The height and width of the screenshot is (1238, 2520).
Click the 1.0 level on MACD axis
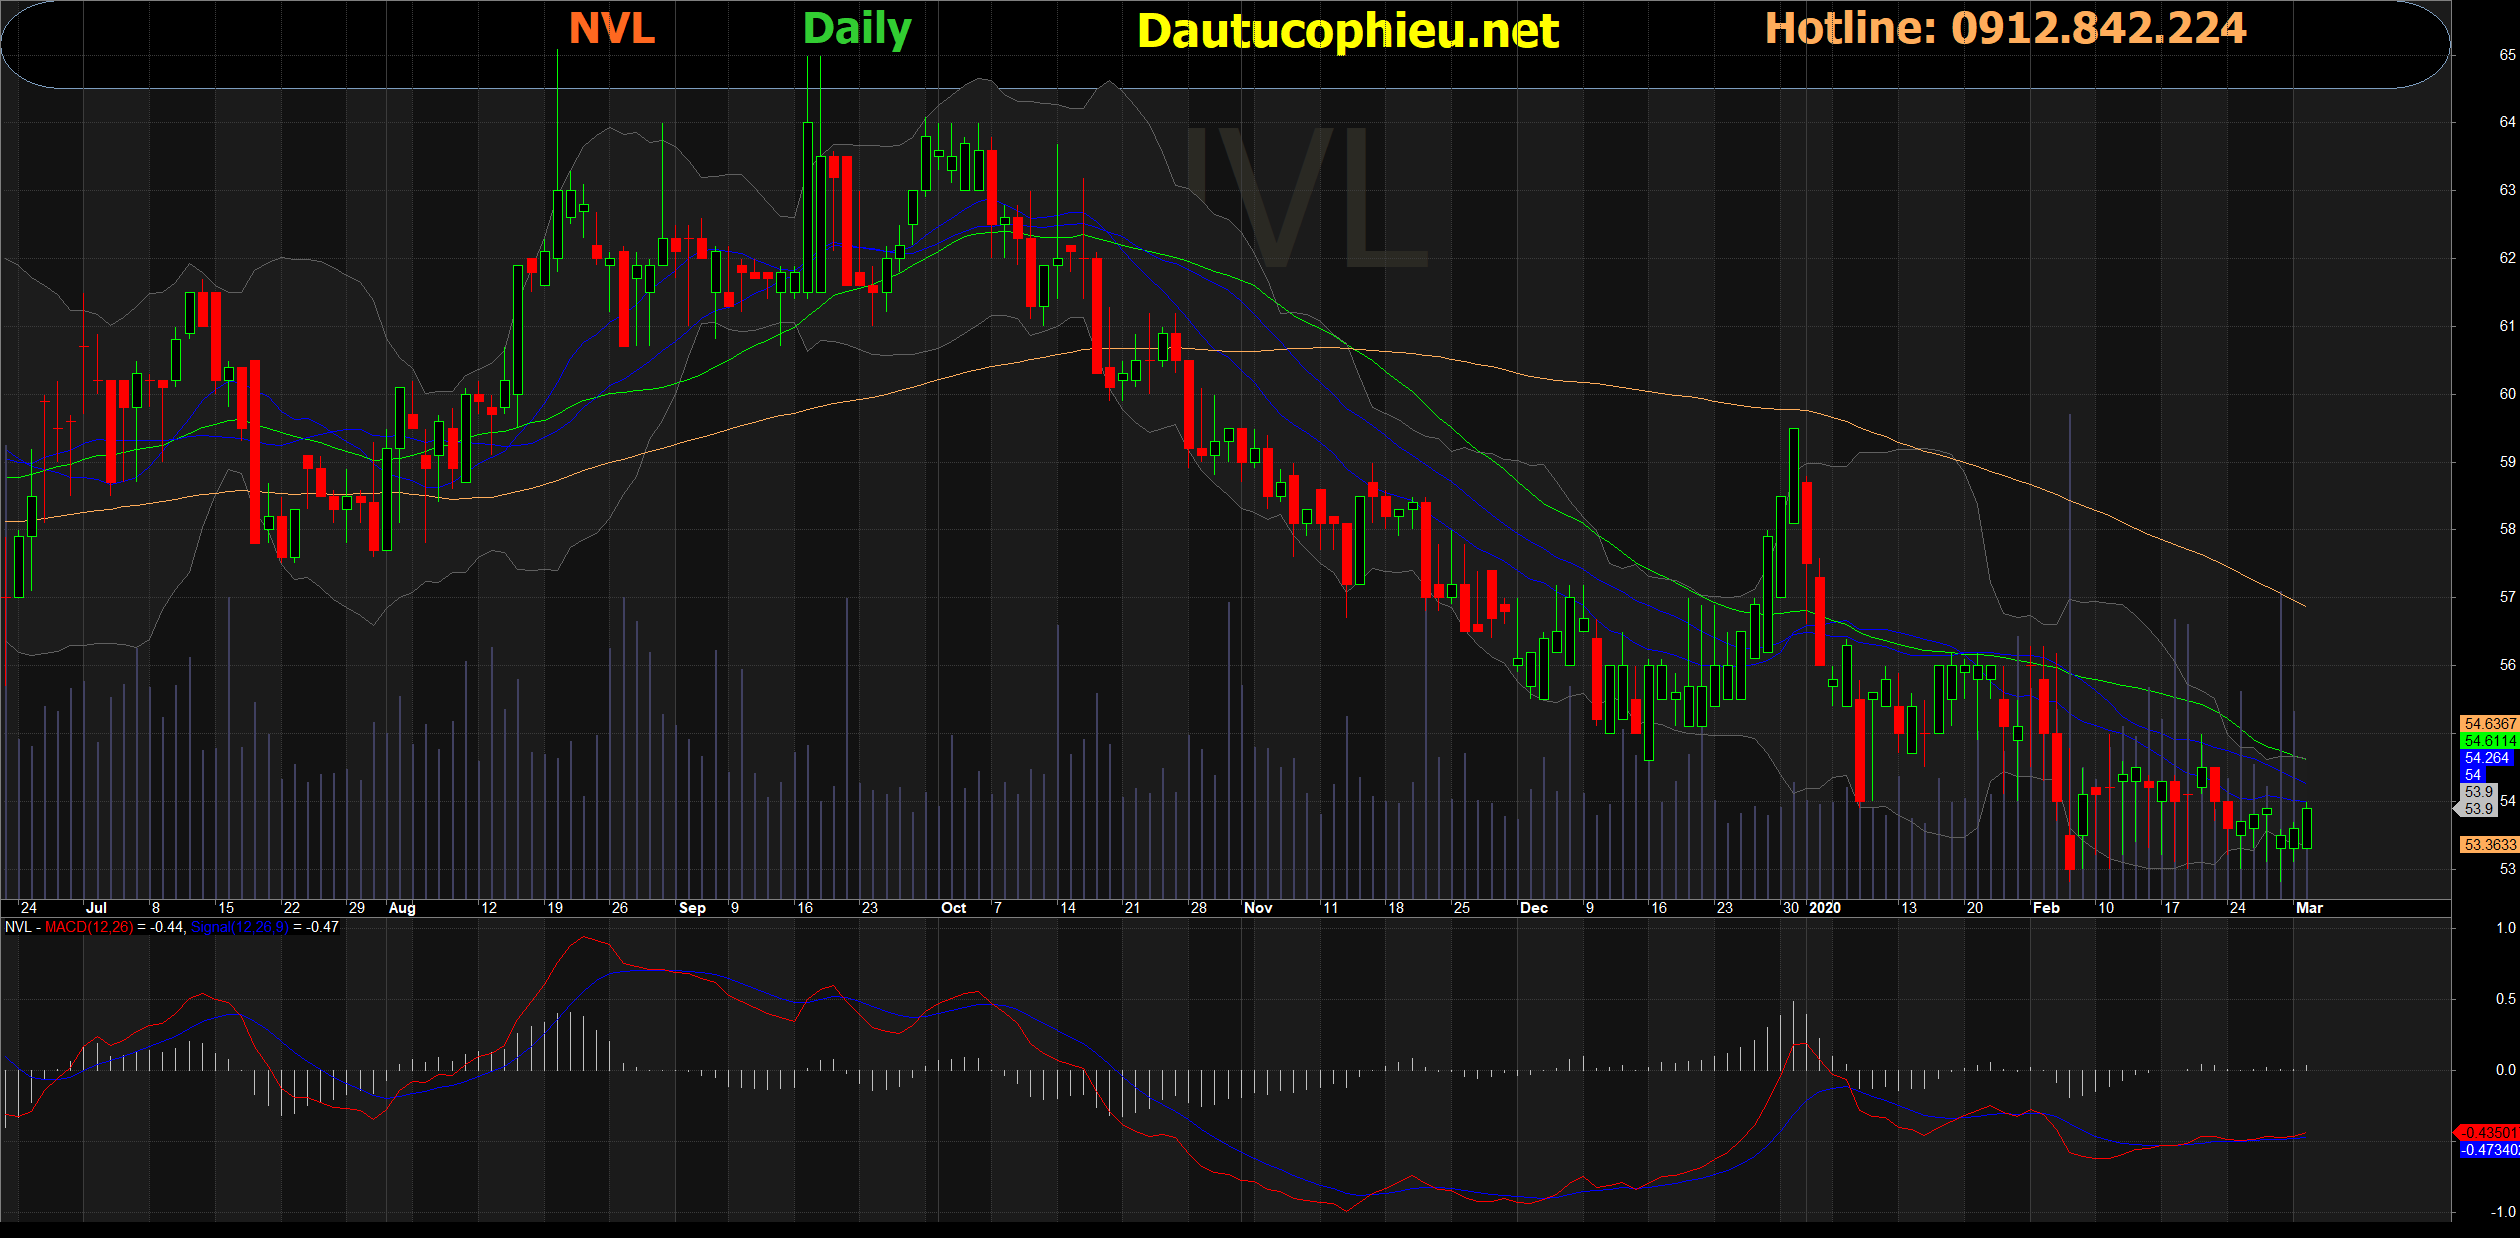[2505, 928]
